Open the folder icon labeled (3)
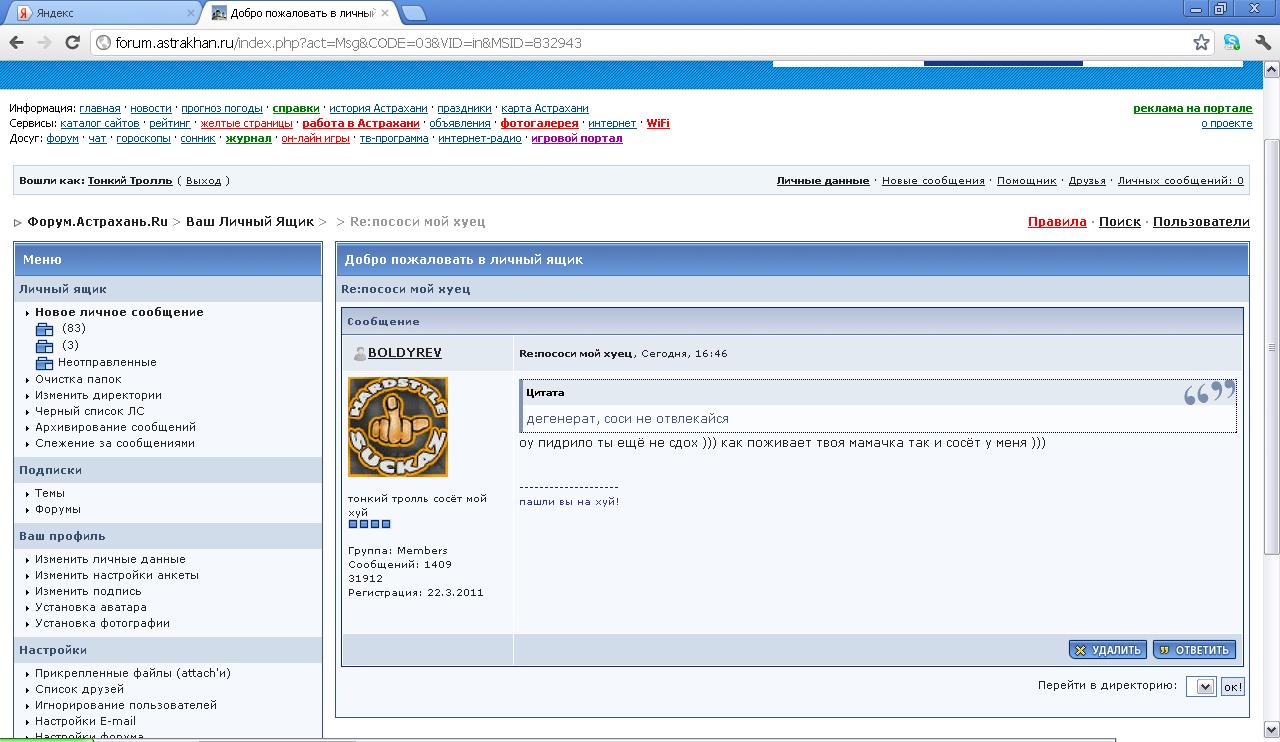Screen dimensions: 1280x742 click(x=44, y=346)
